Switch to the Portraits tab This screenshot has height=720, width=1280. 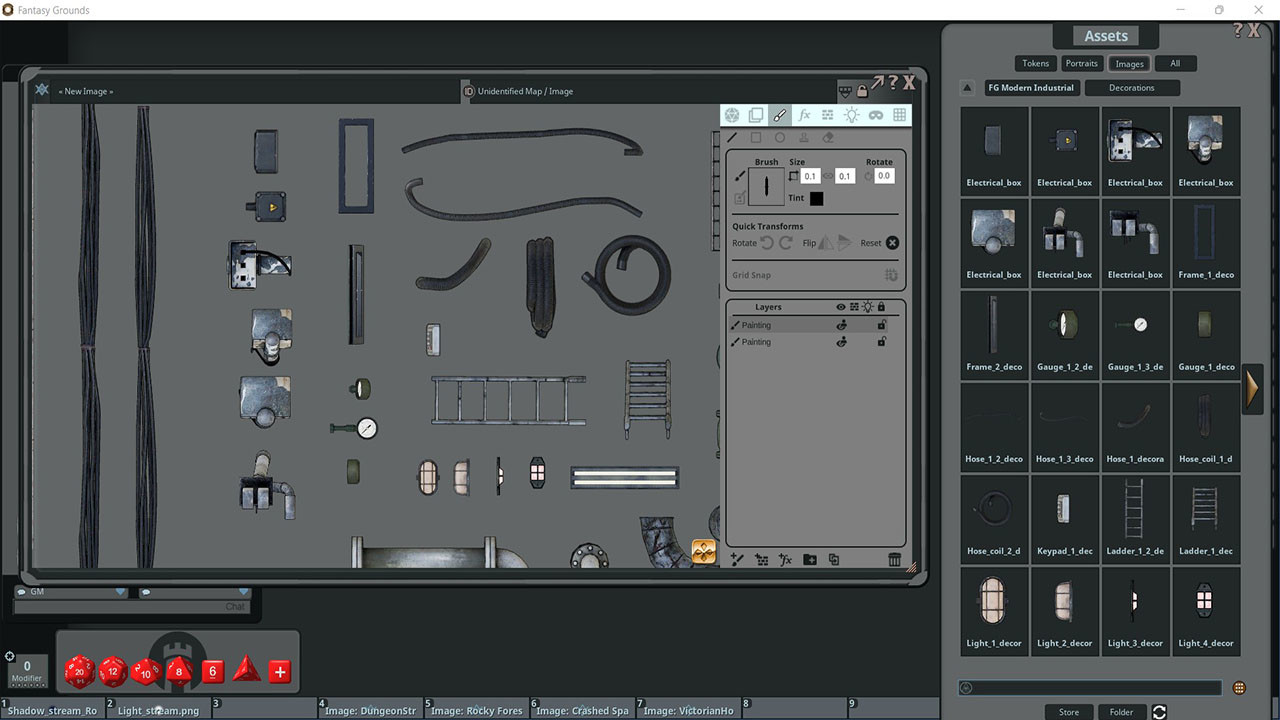[1081, 63]
